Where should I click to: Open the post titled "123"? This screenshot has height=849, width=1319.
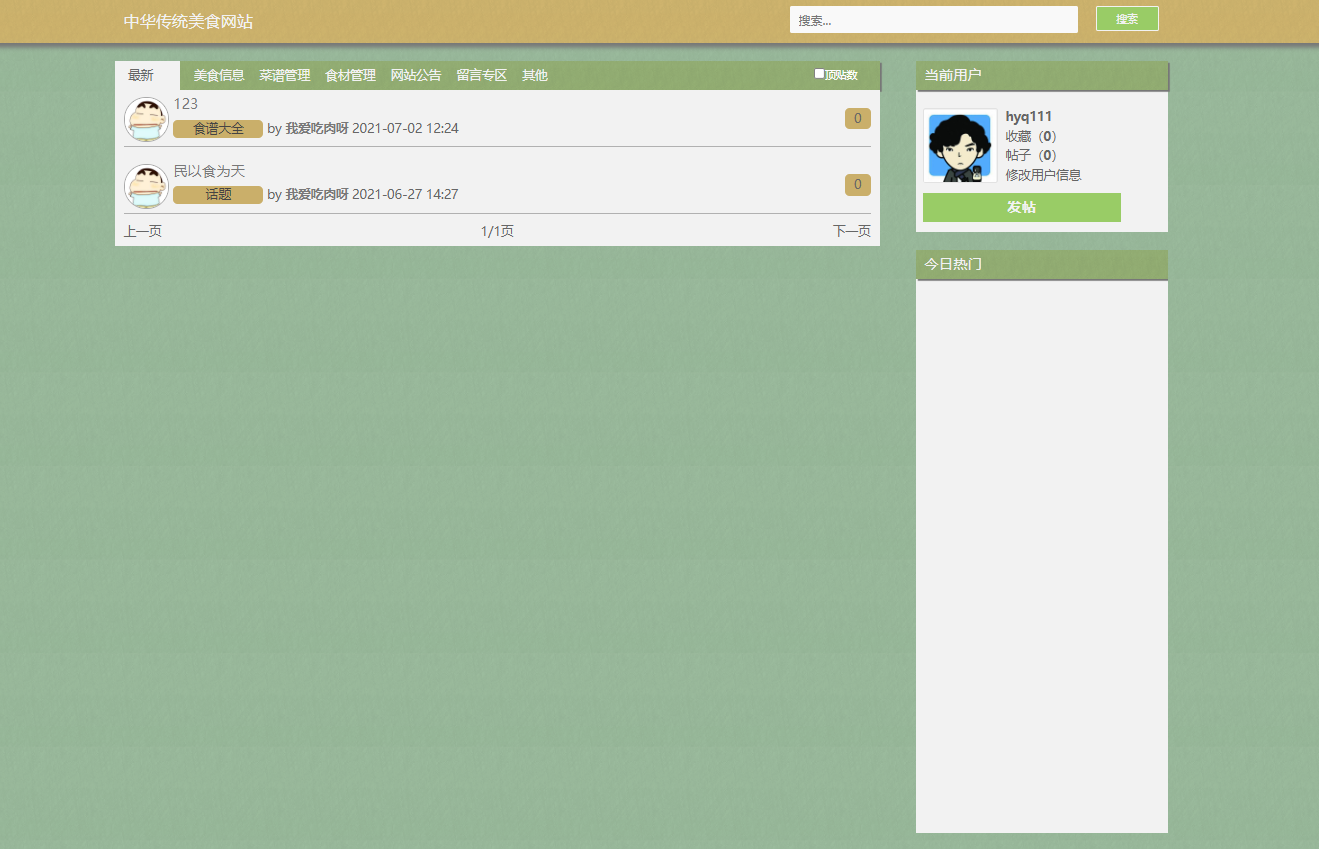(x=186, y=104)
